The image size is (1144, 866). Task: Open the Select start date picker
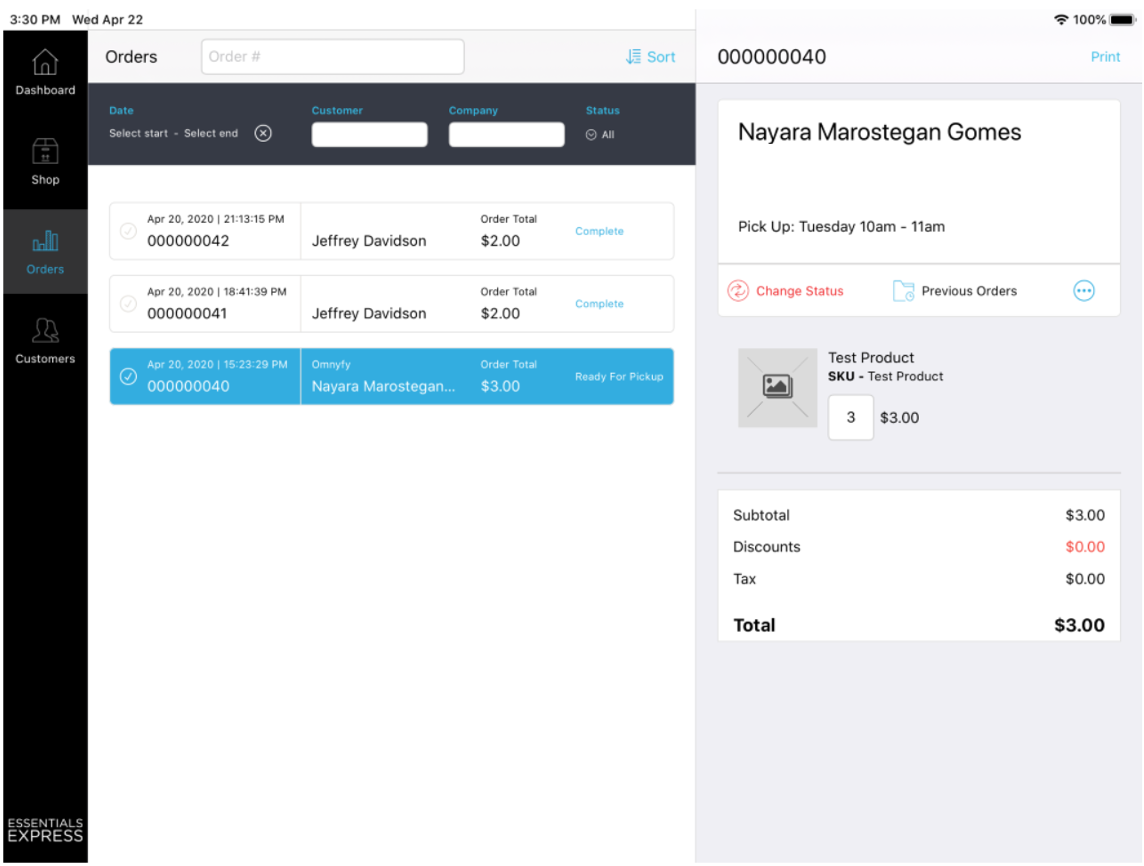tap(139, 134)
